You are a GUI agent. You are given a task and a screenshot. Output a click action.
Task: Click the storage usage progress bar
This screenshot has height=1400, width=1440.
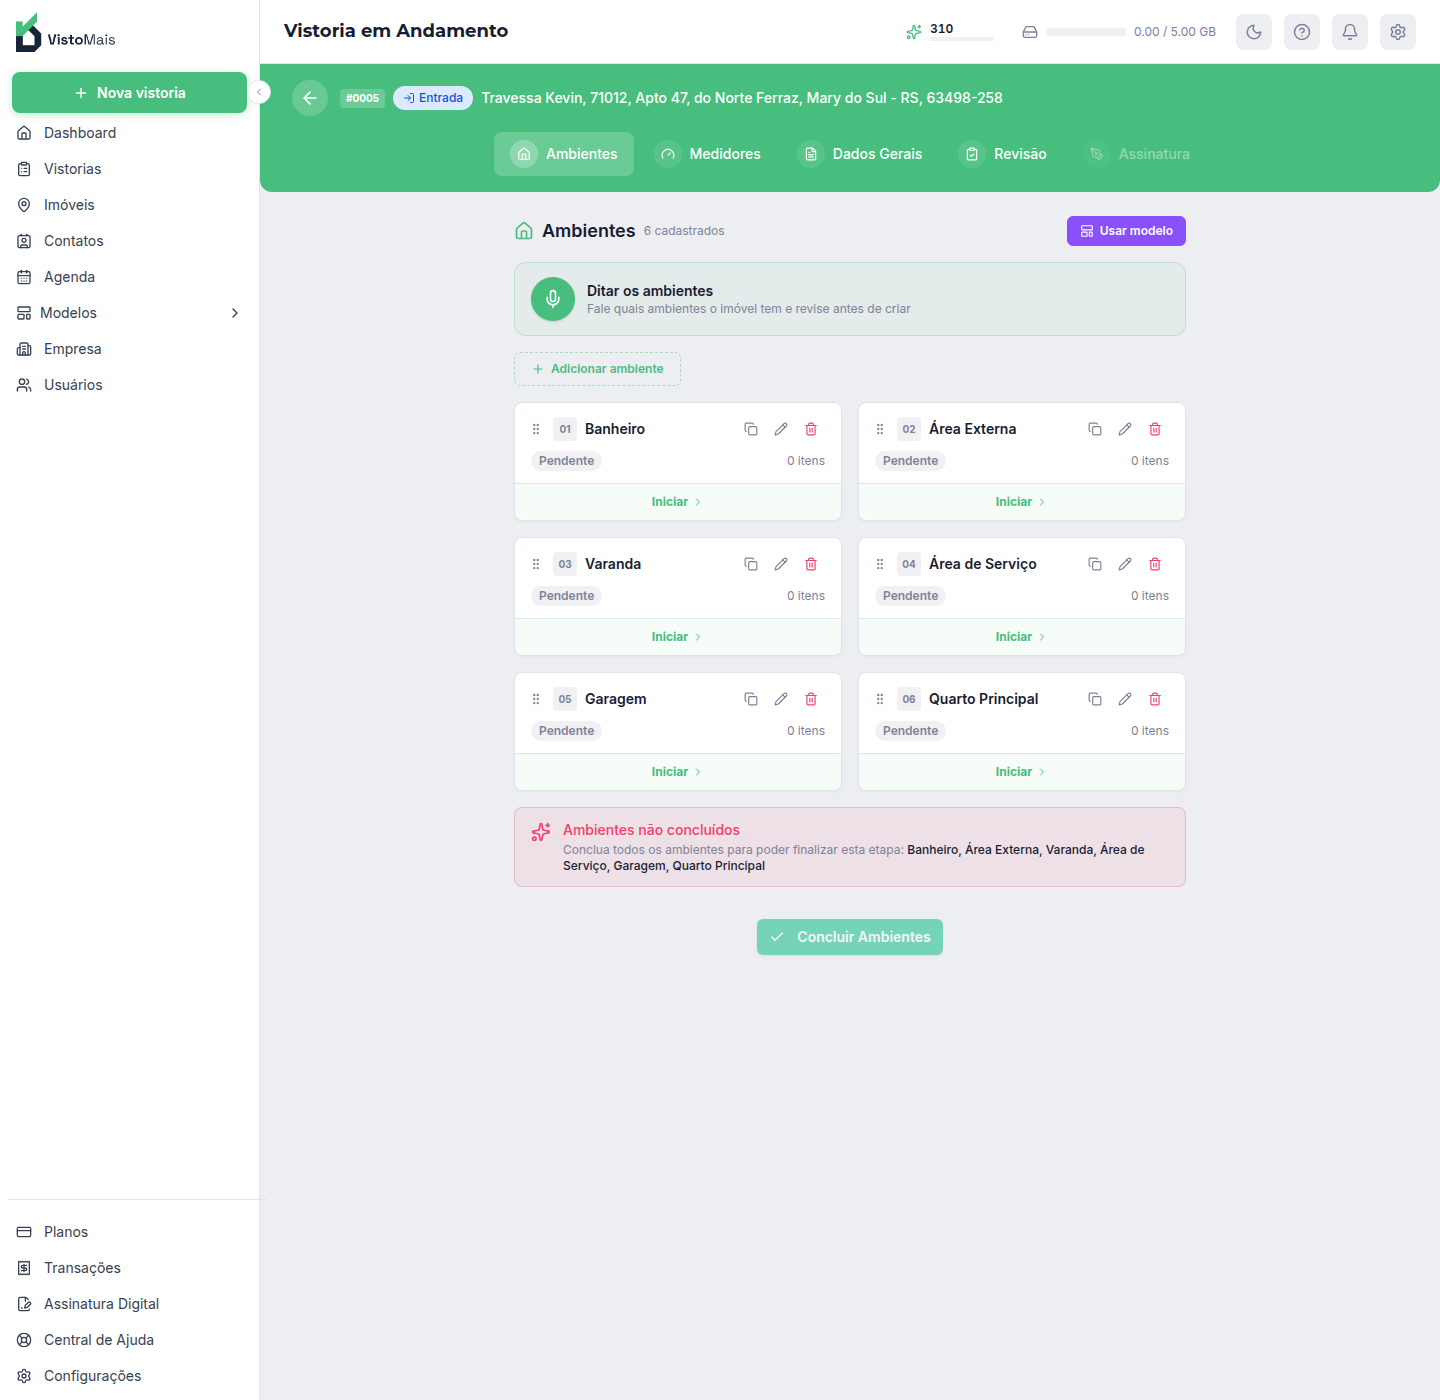point(1086,32)
